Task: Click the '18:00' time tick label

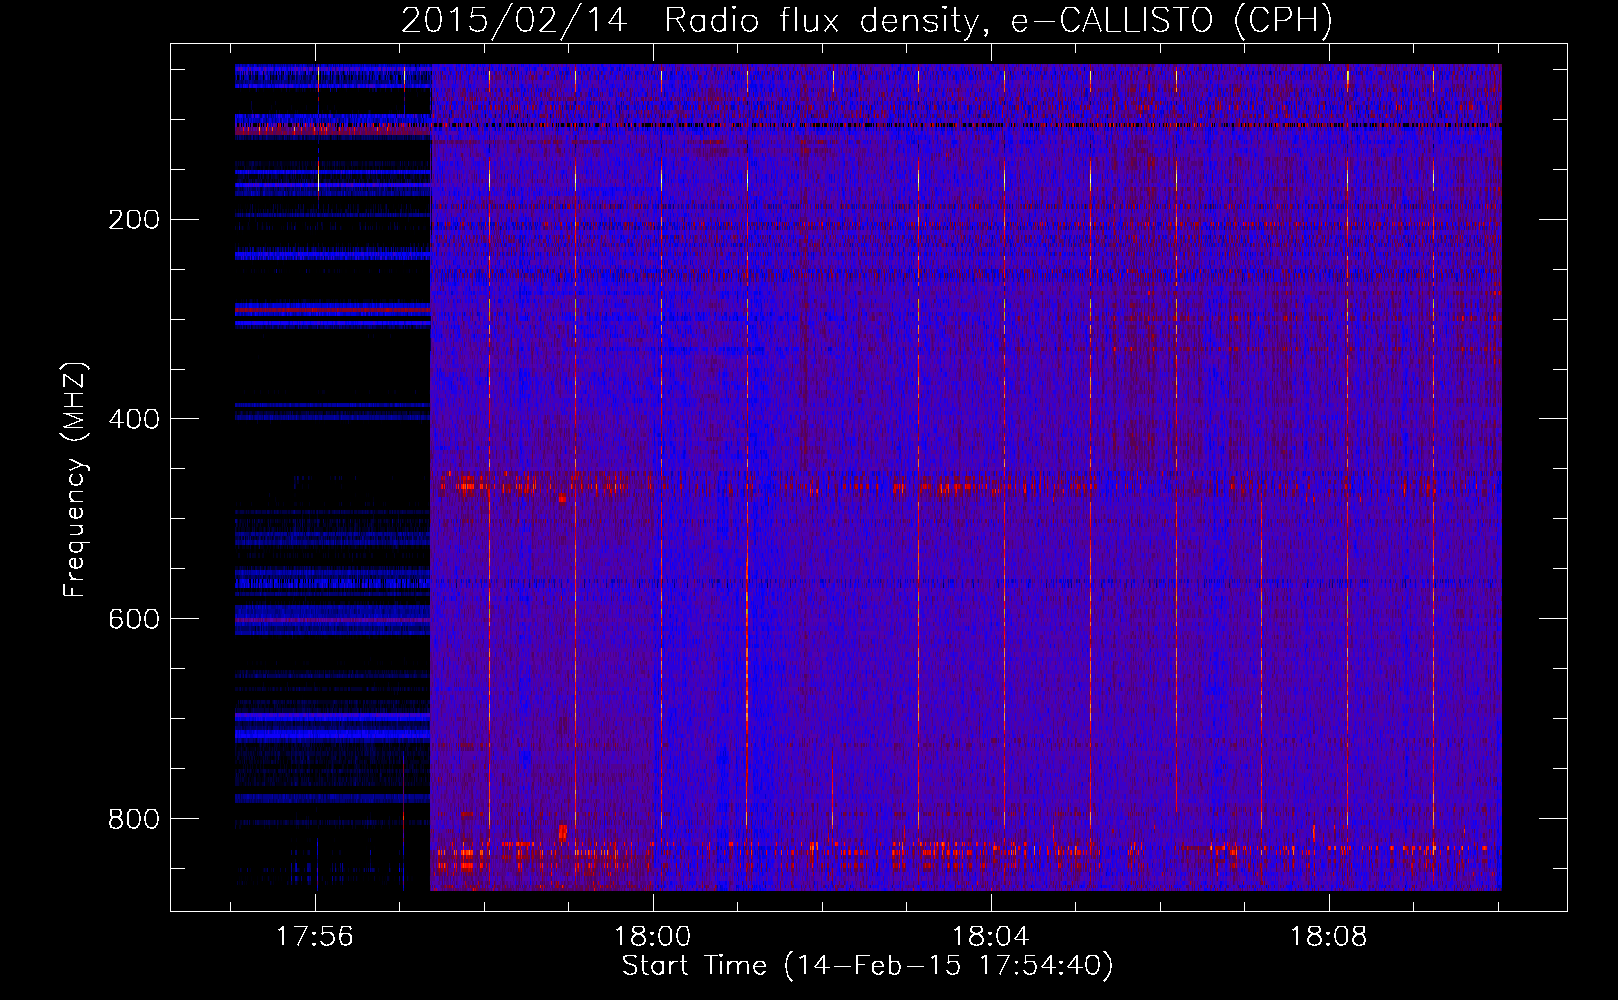Action: click(x=653, y=937)
